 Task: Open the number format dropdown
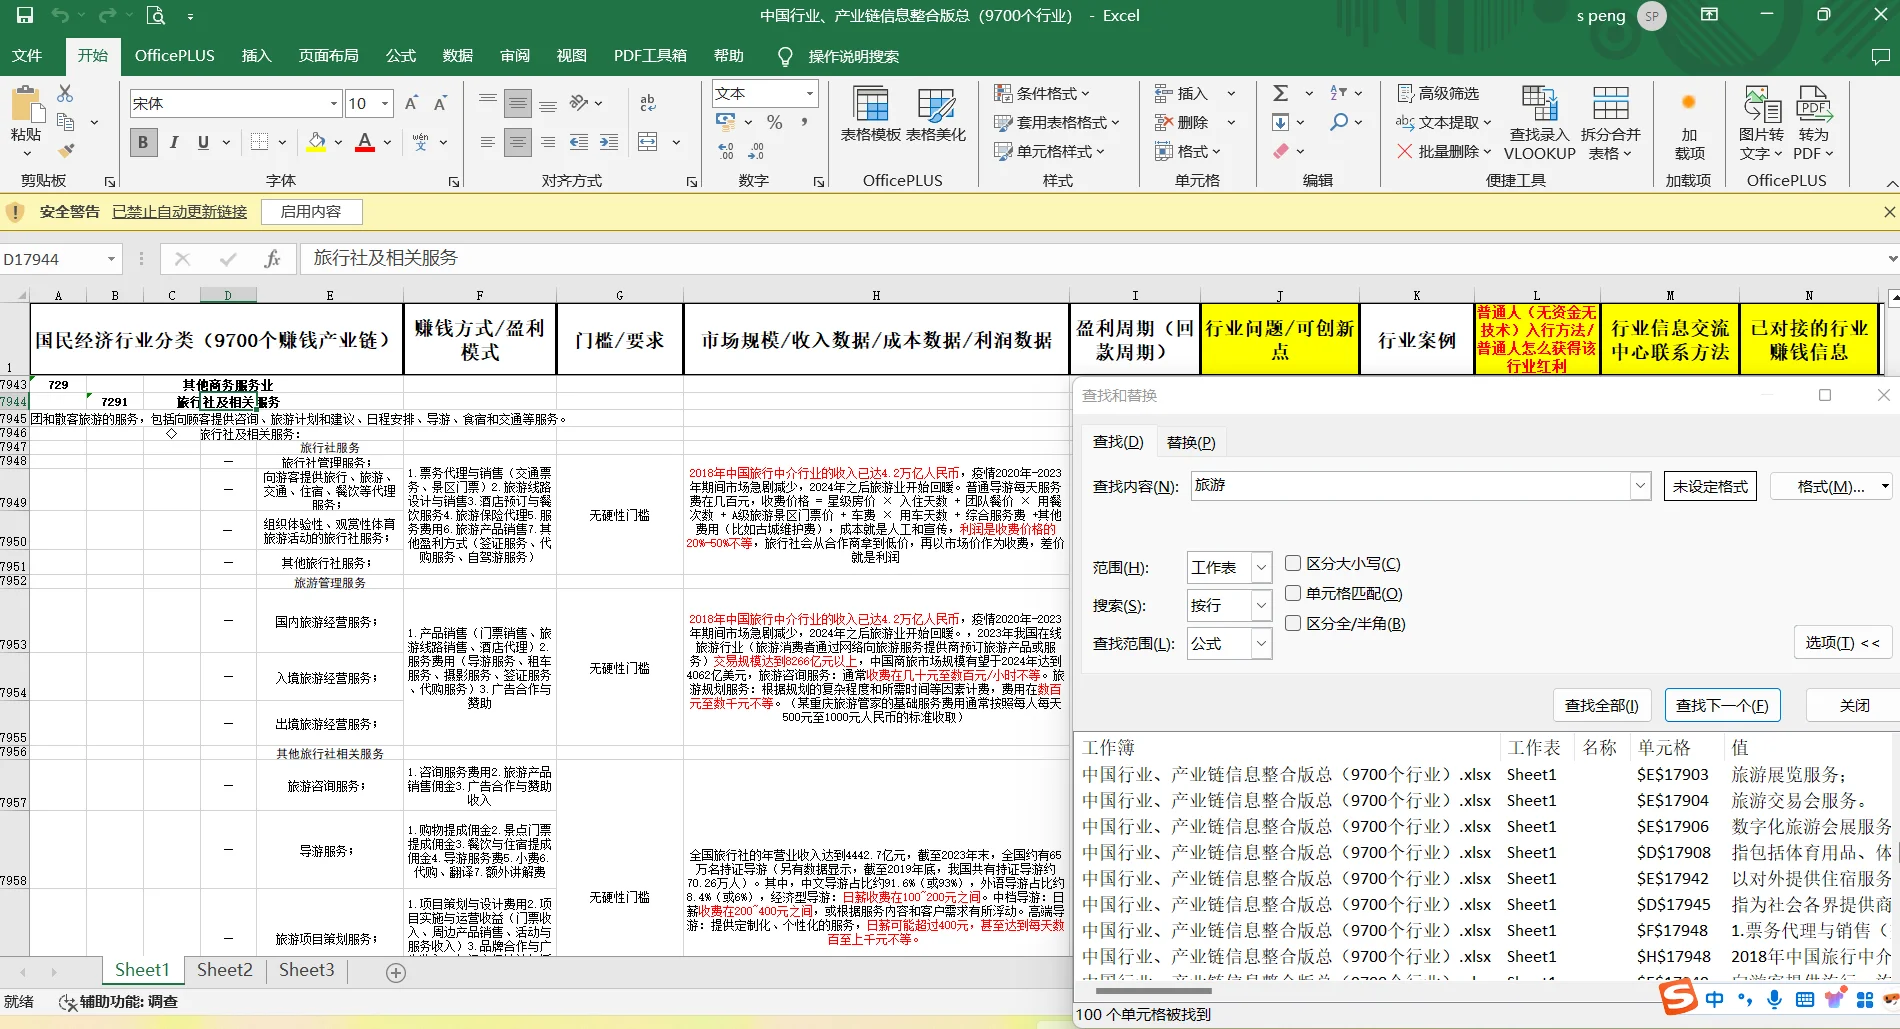click(810, 93)
